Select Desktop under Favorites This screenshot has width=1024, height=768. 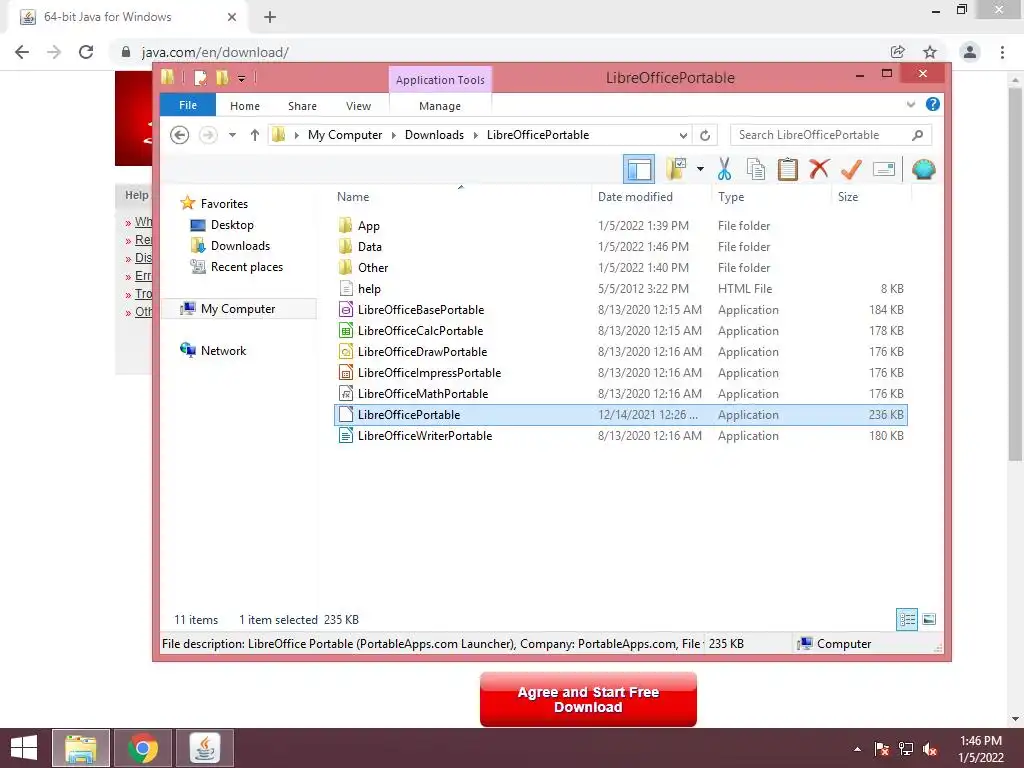click(222, 225)
